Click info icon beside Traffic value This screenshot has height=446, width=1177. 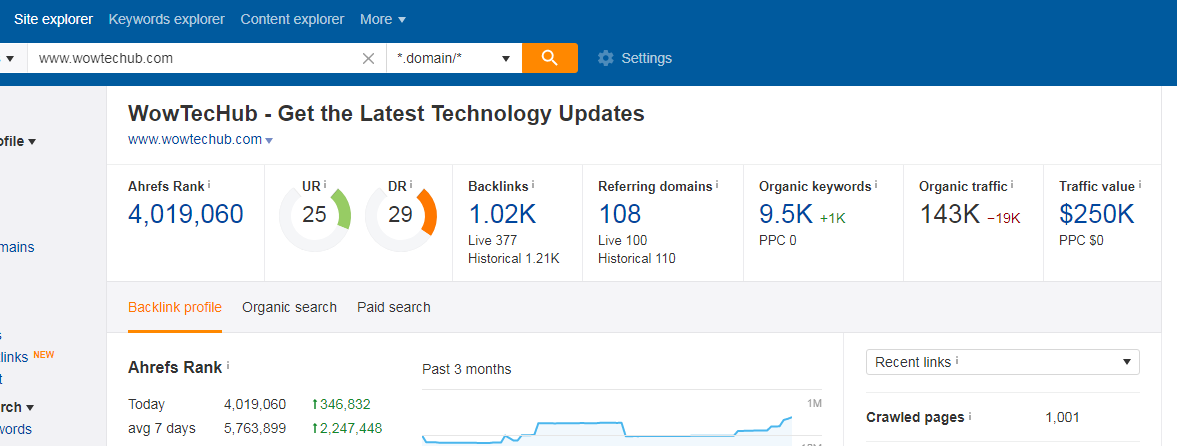tap(1140, 185)
